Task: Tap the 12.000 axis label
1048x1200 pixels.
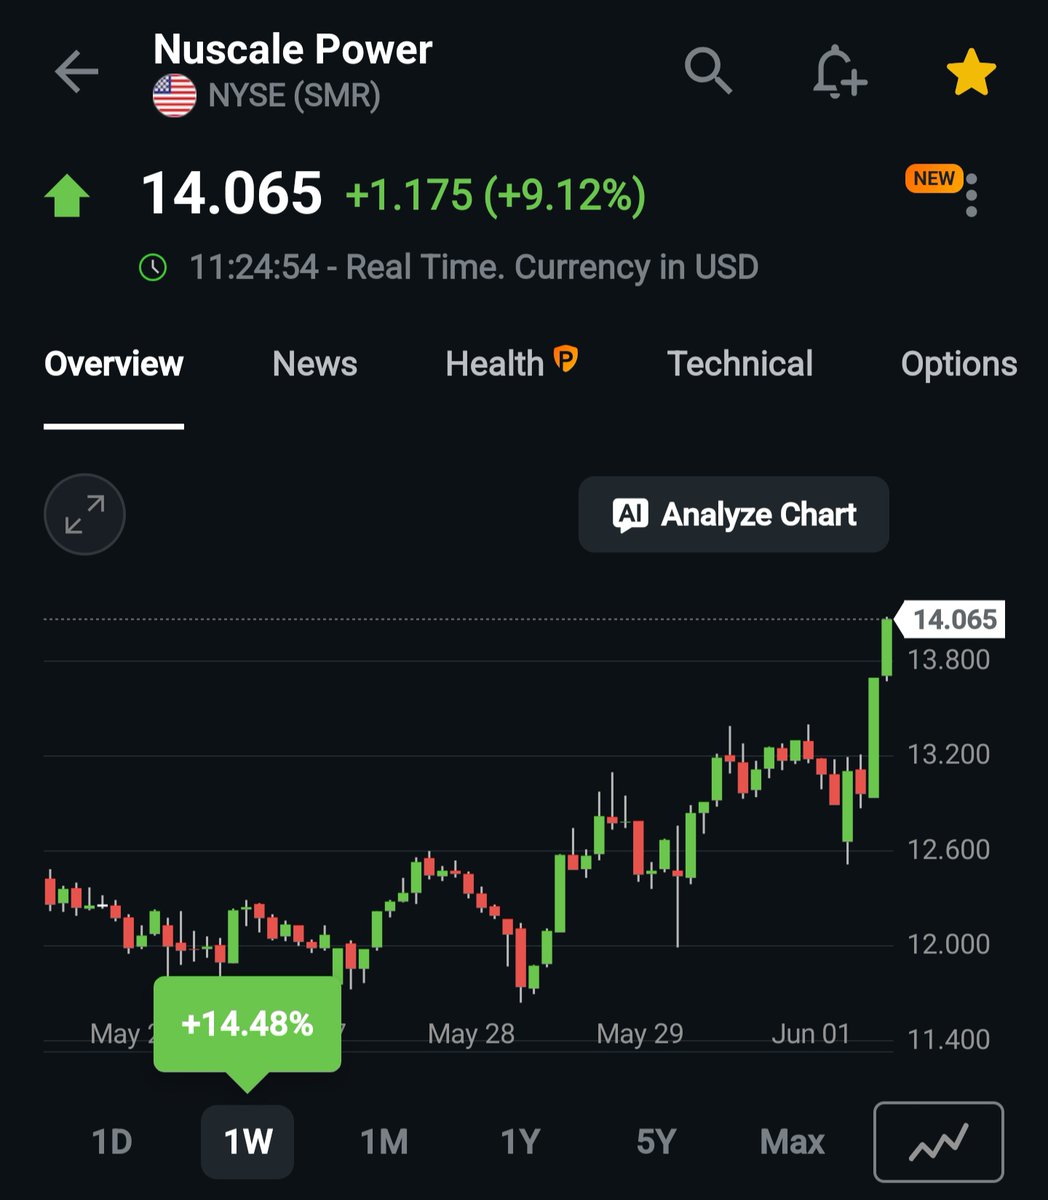Action: coord(948,944)
